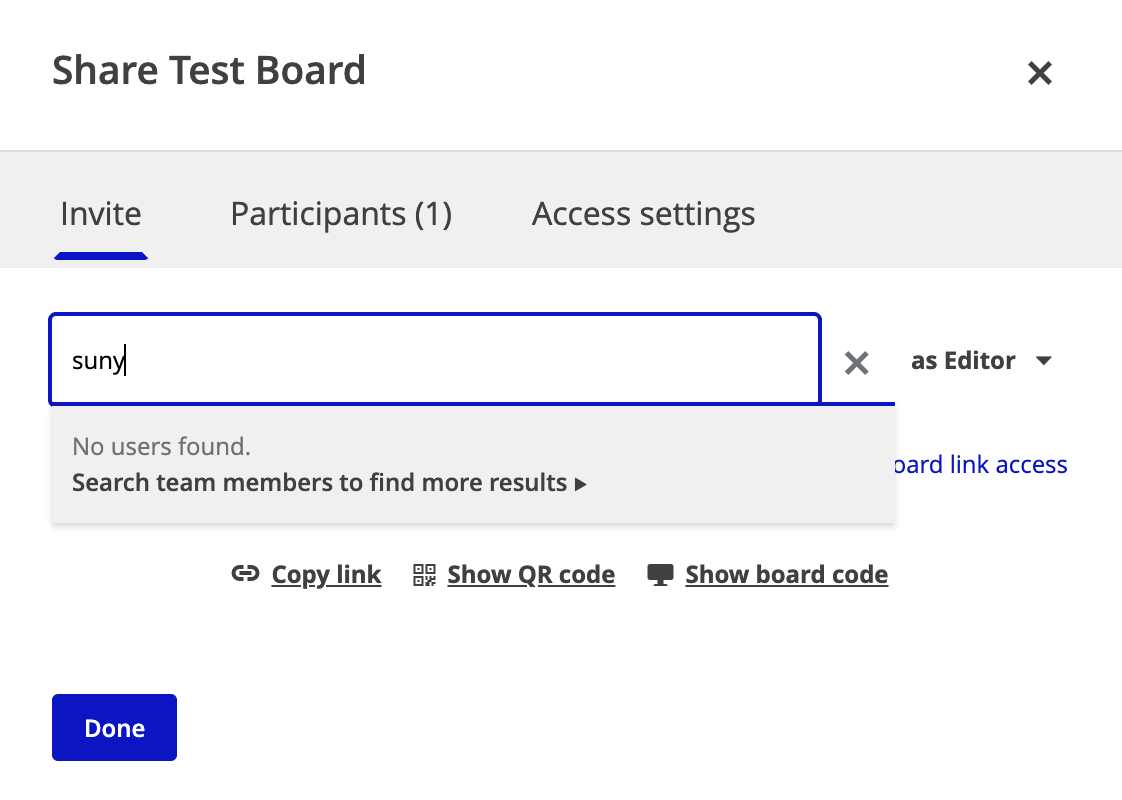Click the chain link icon

245,575
